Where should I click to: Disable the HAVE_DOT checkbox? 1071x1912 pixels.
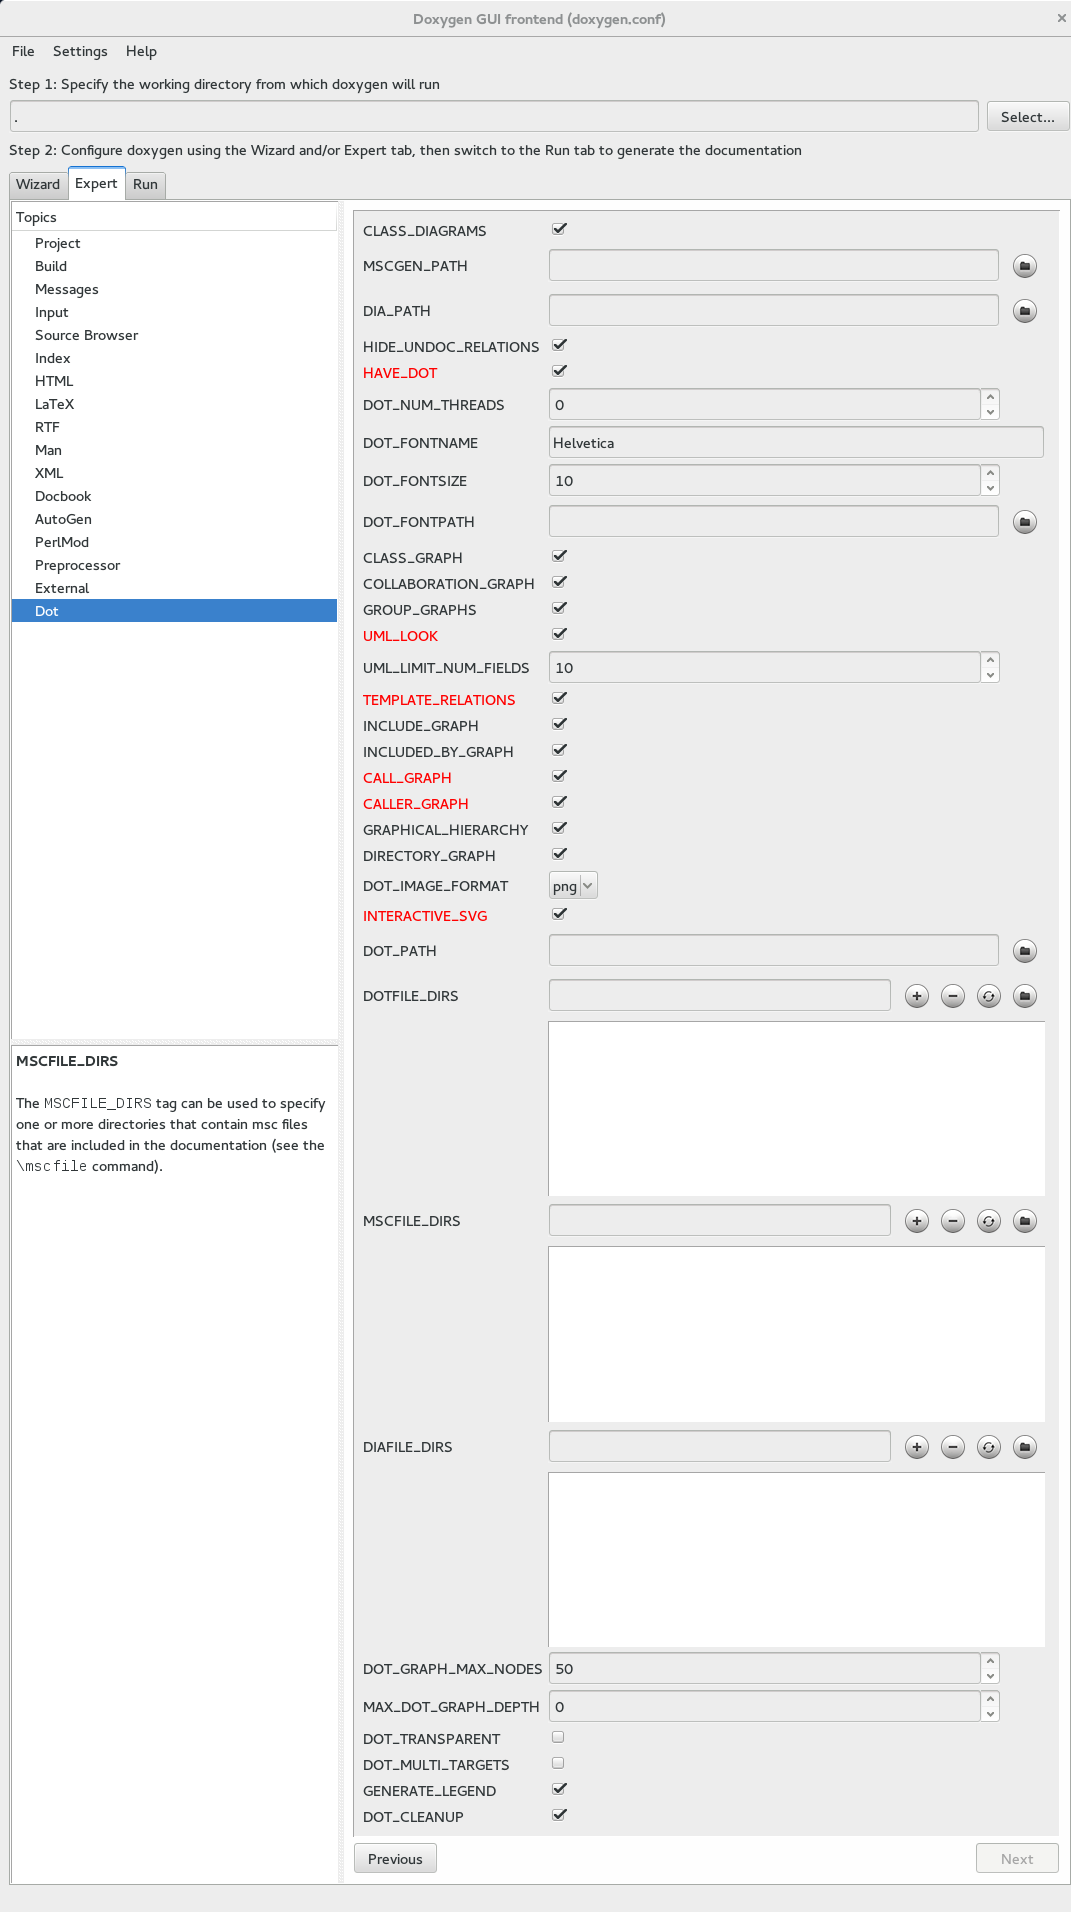pos(559,371)
